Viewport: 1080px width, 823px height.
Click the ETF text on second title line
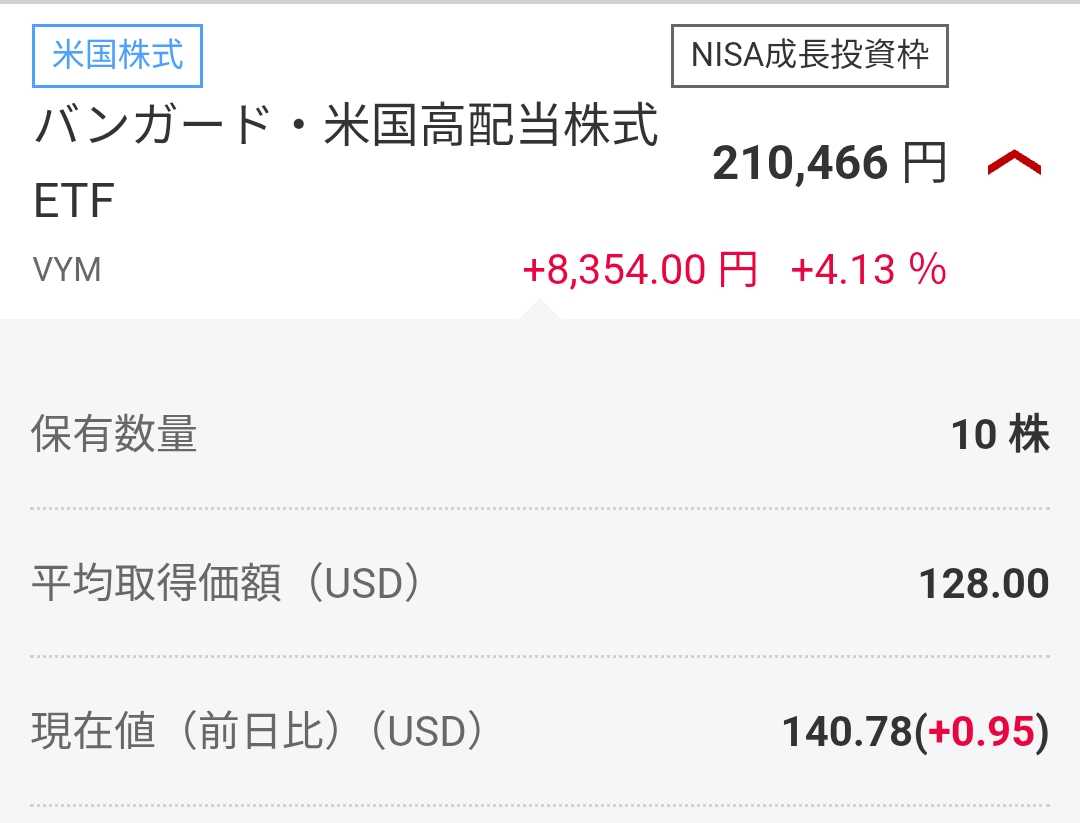click(74, 201)
